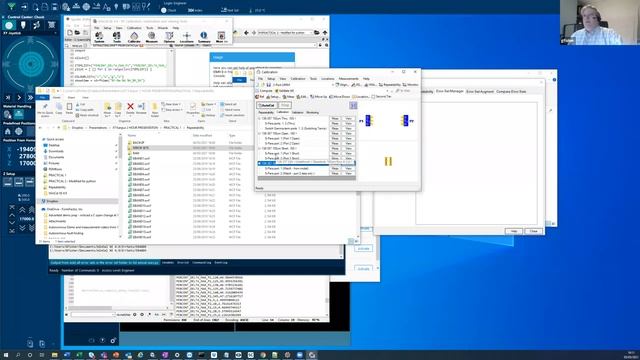The width and height of the screenshot is (640, 360).
Task: Click the save disk icon in top toolbar
Action: [x=54, y=7]
